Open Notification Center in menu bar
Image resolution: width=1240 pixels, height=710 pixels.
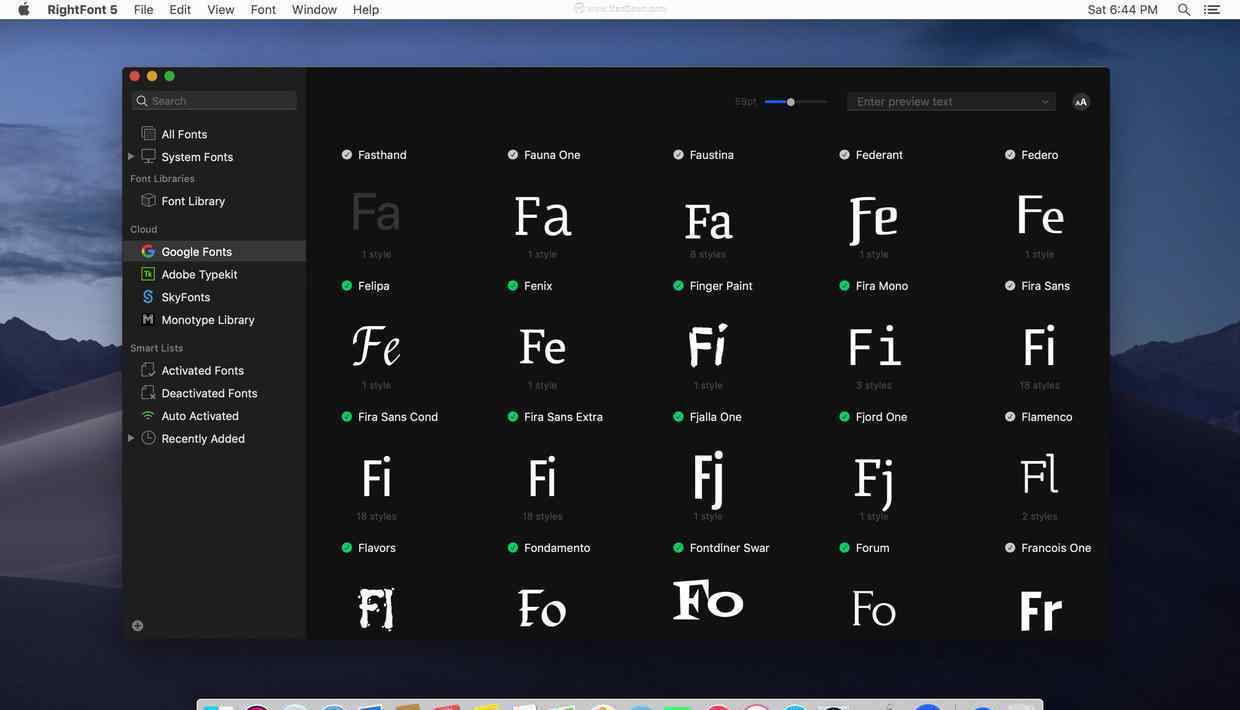tap(1213, 9)
